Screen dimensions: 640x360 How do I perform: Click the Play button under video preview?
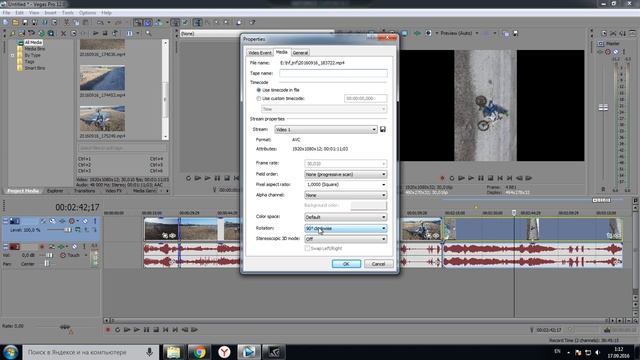[471, 178]
